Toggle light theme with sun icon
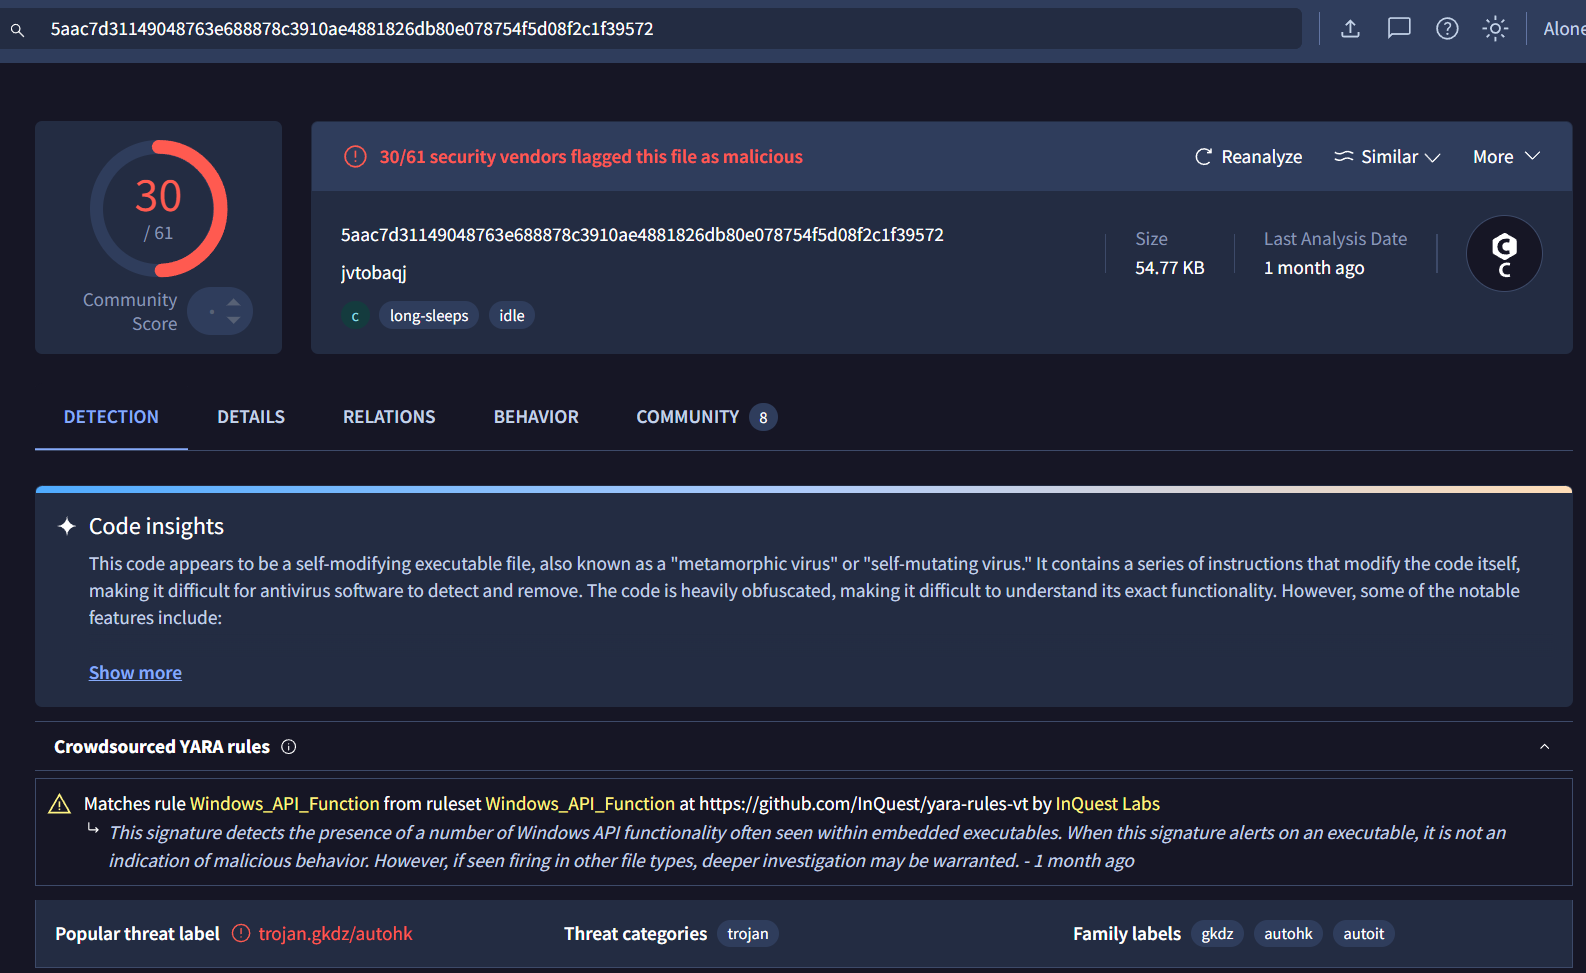The height and width of the screenshot is (973, 1586). pyautogui.click(x=1494, y=29)
